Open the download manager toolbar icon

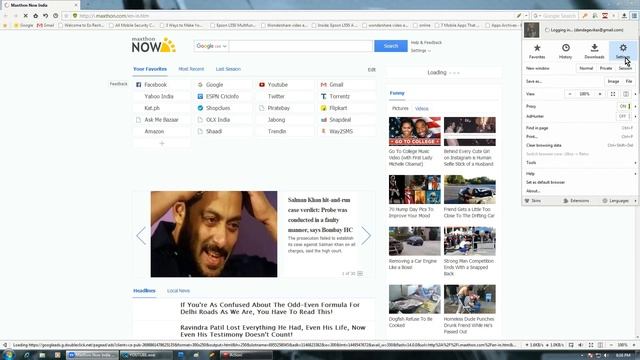tap(624, 16)
